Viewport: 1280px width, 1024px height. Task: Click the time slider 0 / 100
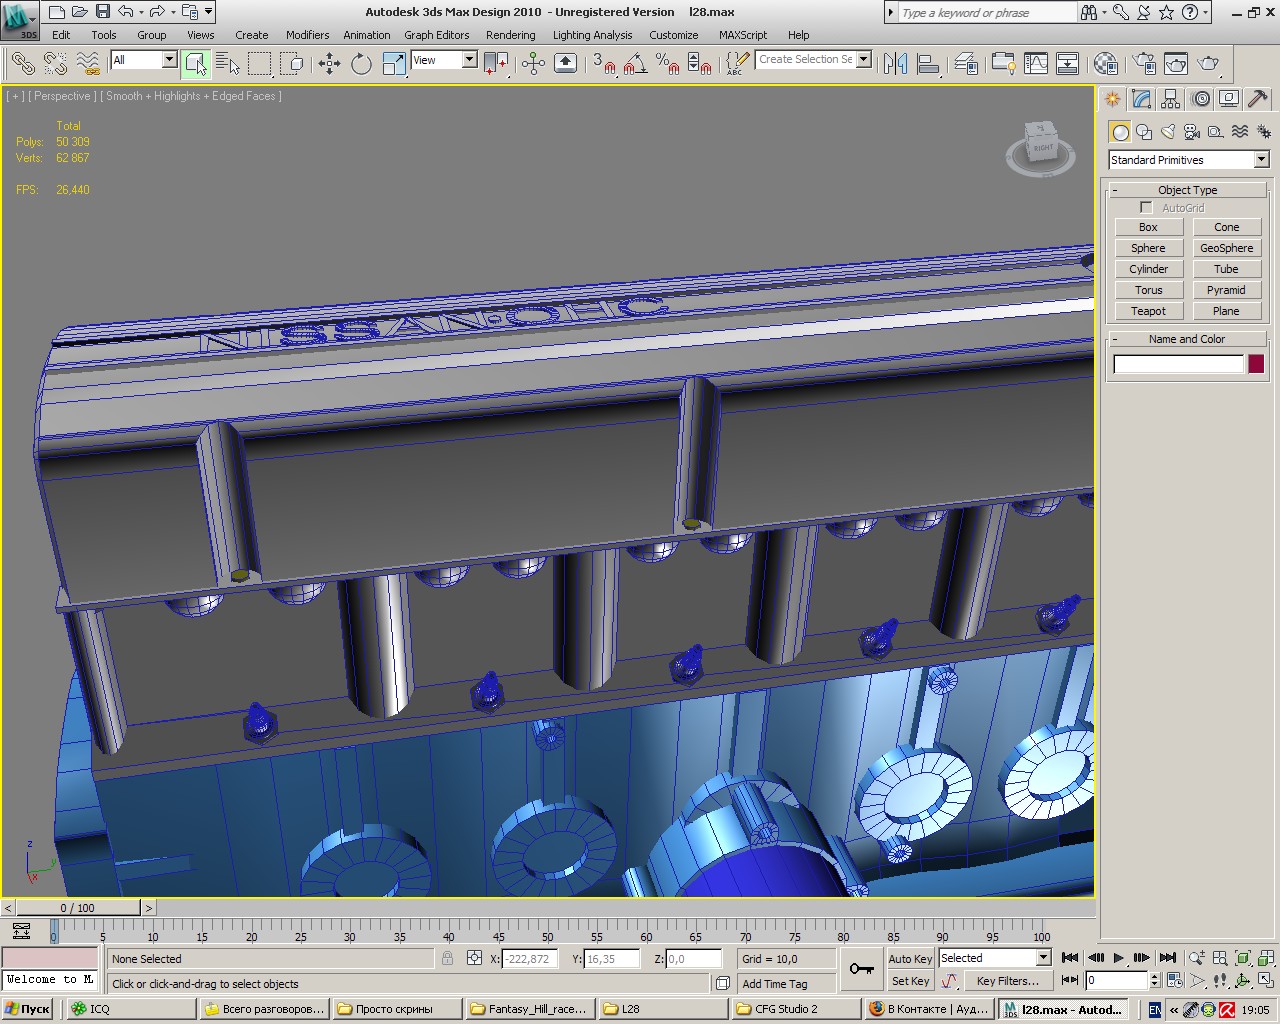pyautogui.click(x=78, y=908)
